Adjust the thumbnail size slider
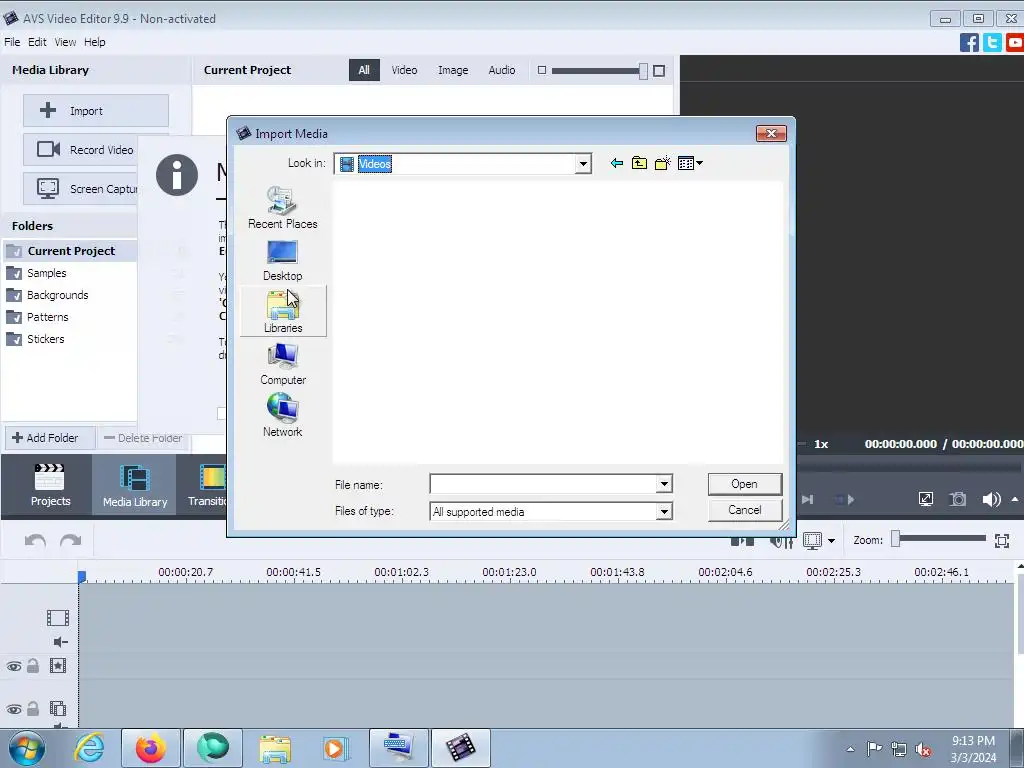The width and height of the screenshot is (1024, 768). point(643,71)
